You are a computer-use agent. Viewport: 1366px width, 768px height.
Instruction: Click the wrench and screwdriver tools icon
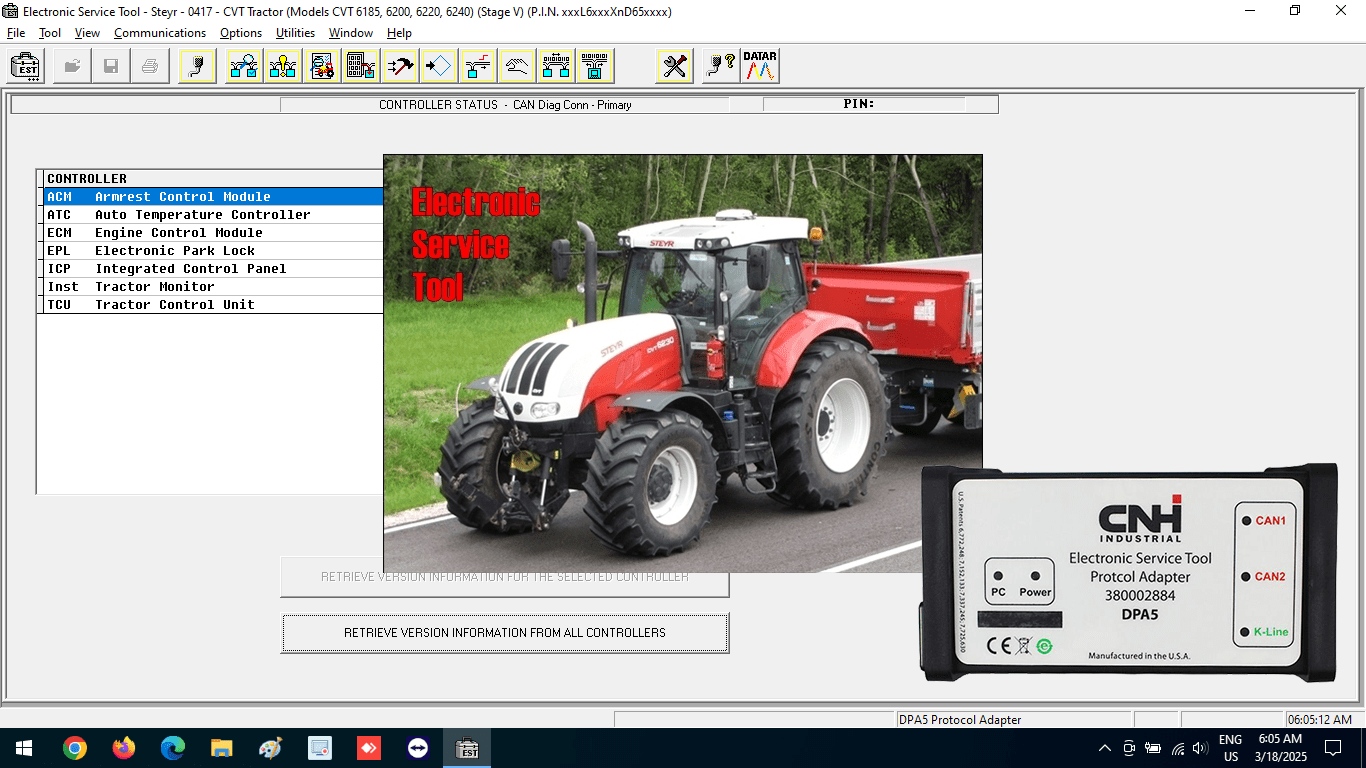(675, 67)
